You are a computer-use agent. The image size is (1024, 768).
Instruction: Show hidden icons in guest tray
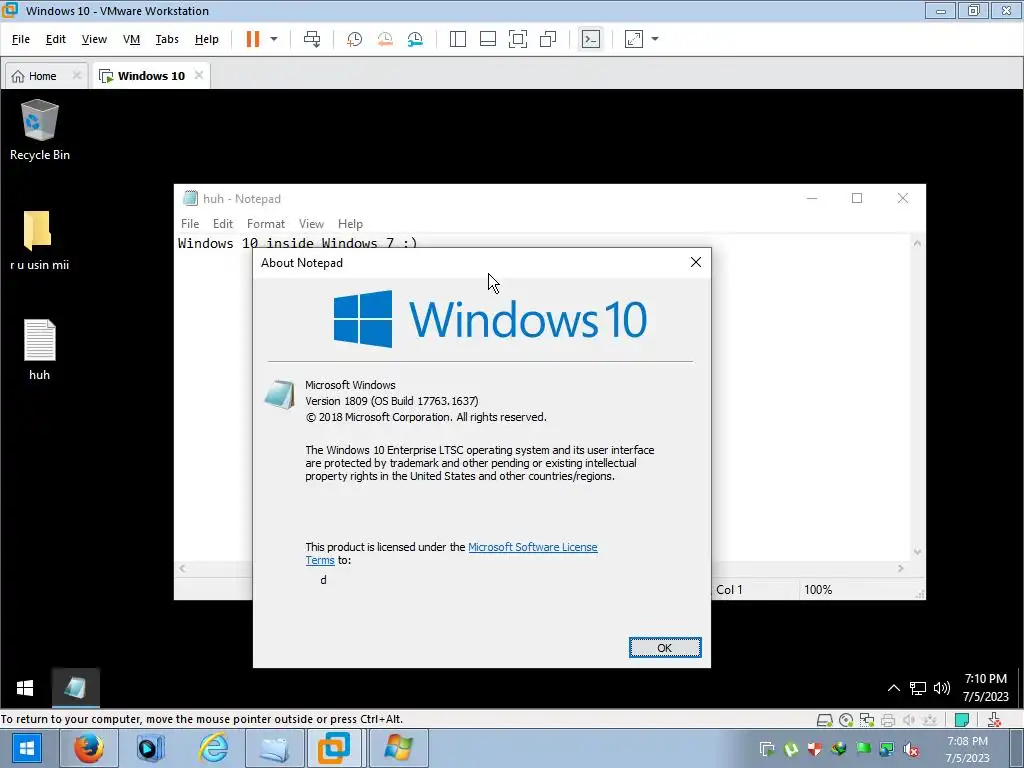[x=894, y=688]
